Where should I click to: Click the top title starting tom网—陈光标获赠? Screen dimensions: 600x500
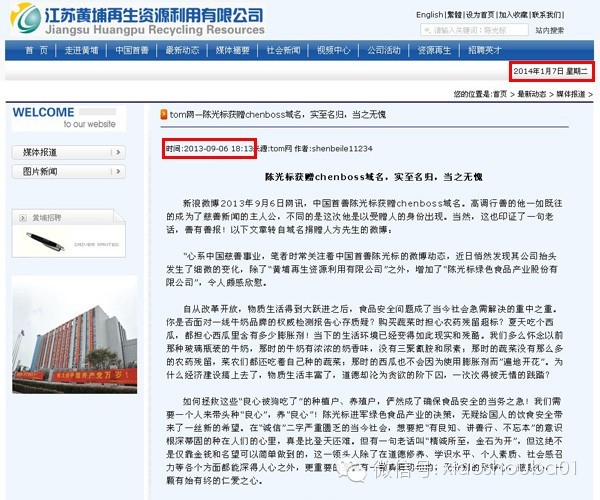tap(278, 114)
